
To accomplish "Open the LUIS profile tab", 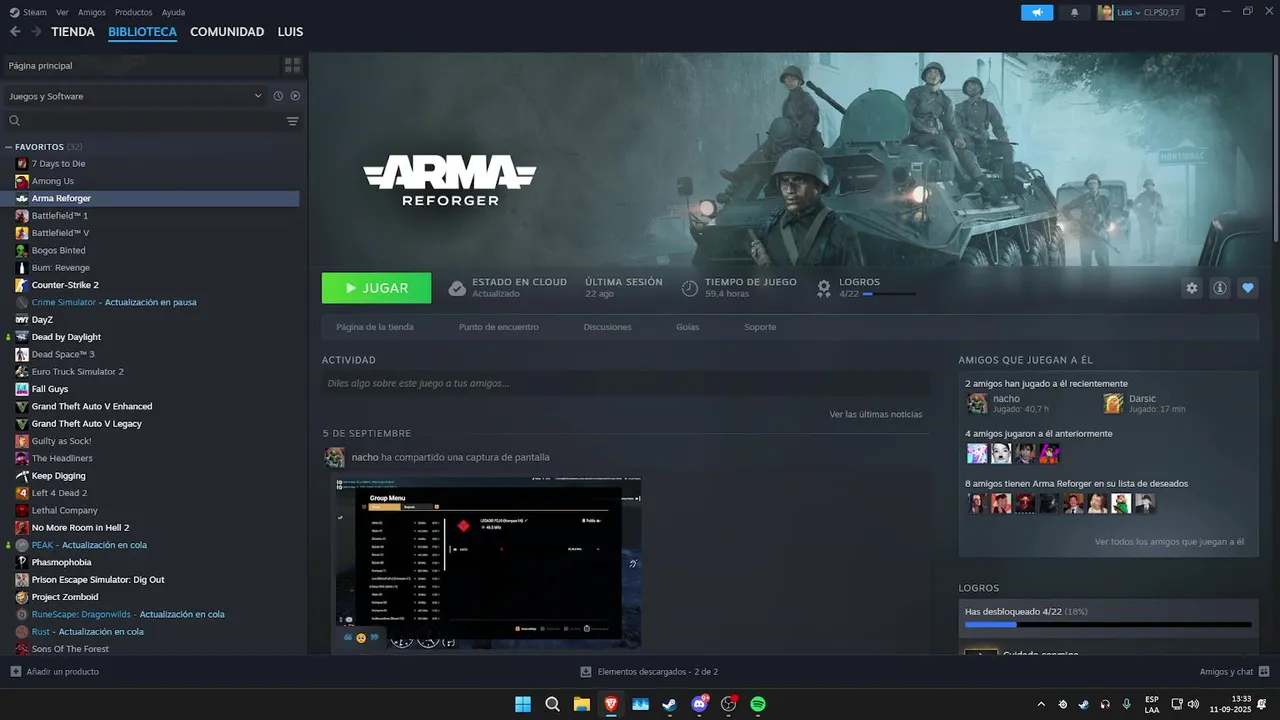I will point(290,32).
